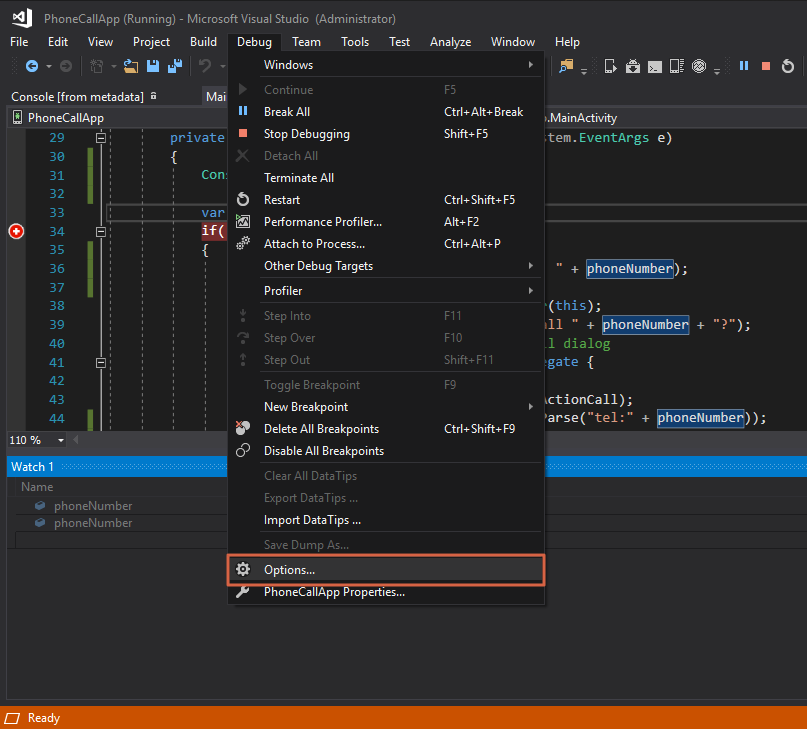This screenshot has height=729, width=807.
Task: Open Performance Profiler... from Debug menu
Action: point(386,222)
